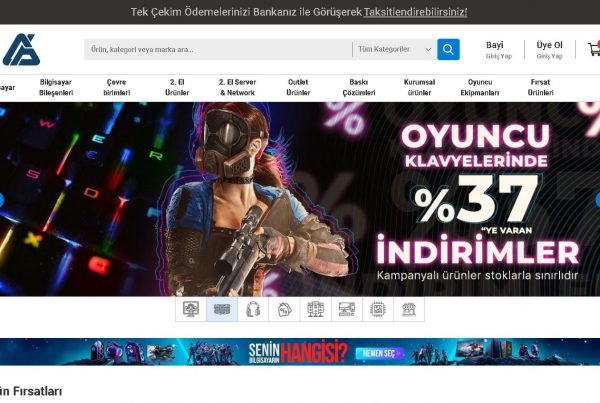
Task: Select the desktop computer slide icon
Action: click(347, 309)
